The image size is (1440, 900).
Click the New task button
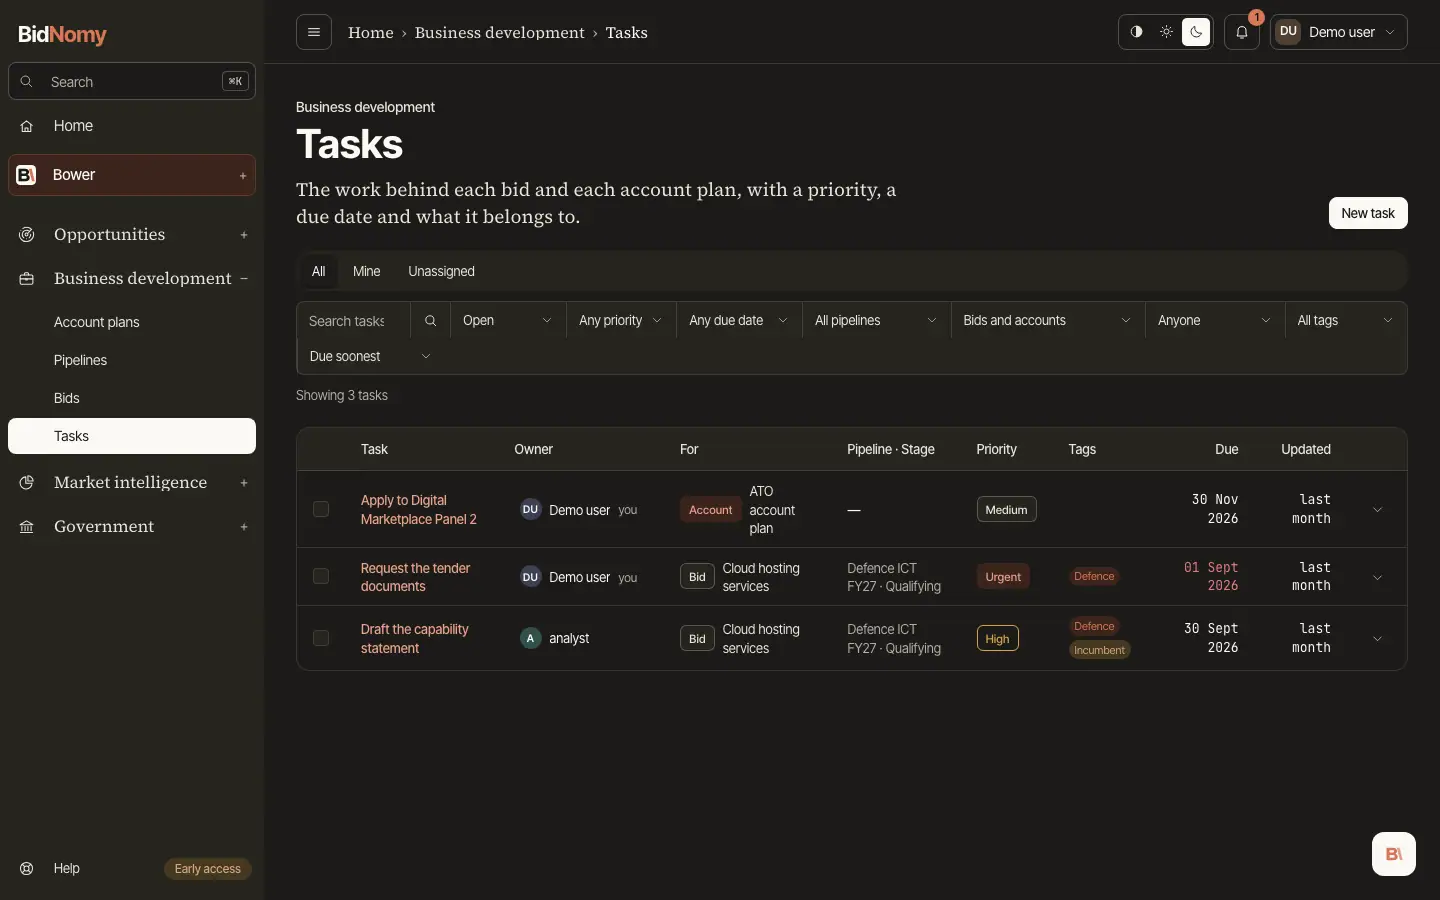pos(1368,213)
